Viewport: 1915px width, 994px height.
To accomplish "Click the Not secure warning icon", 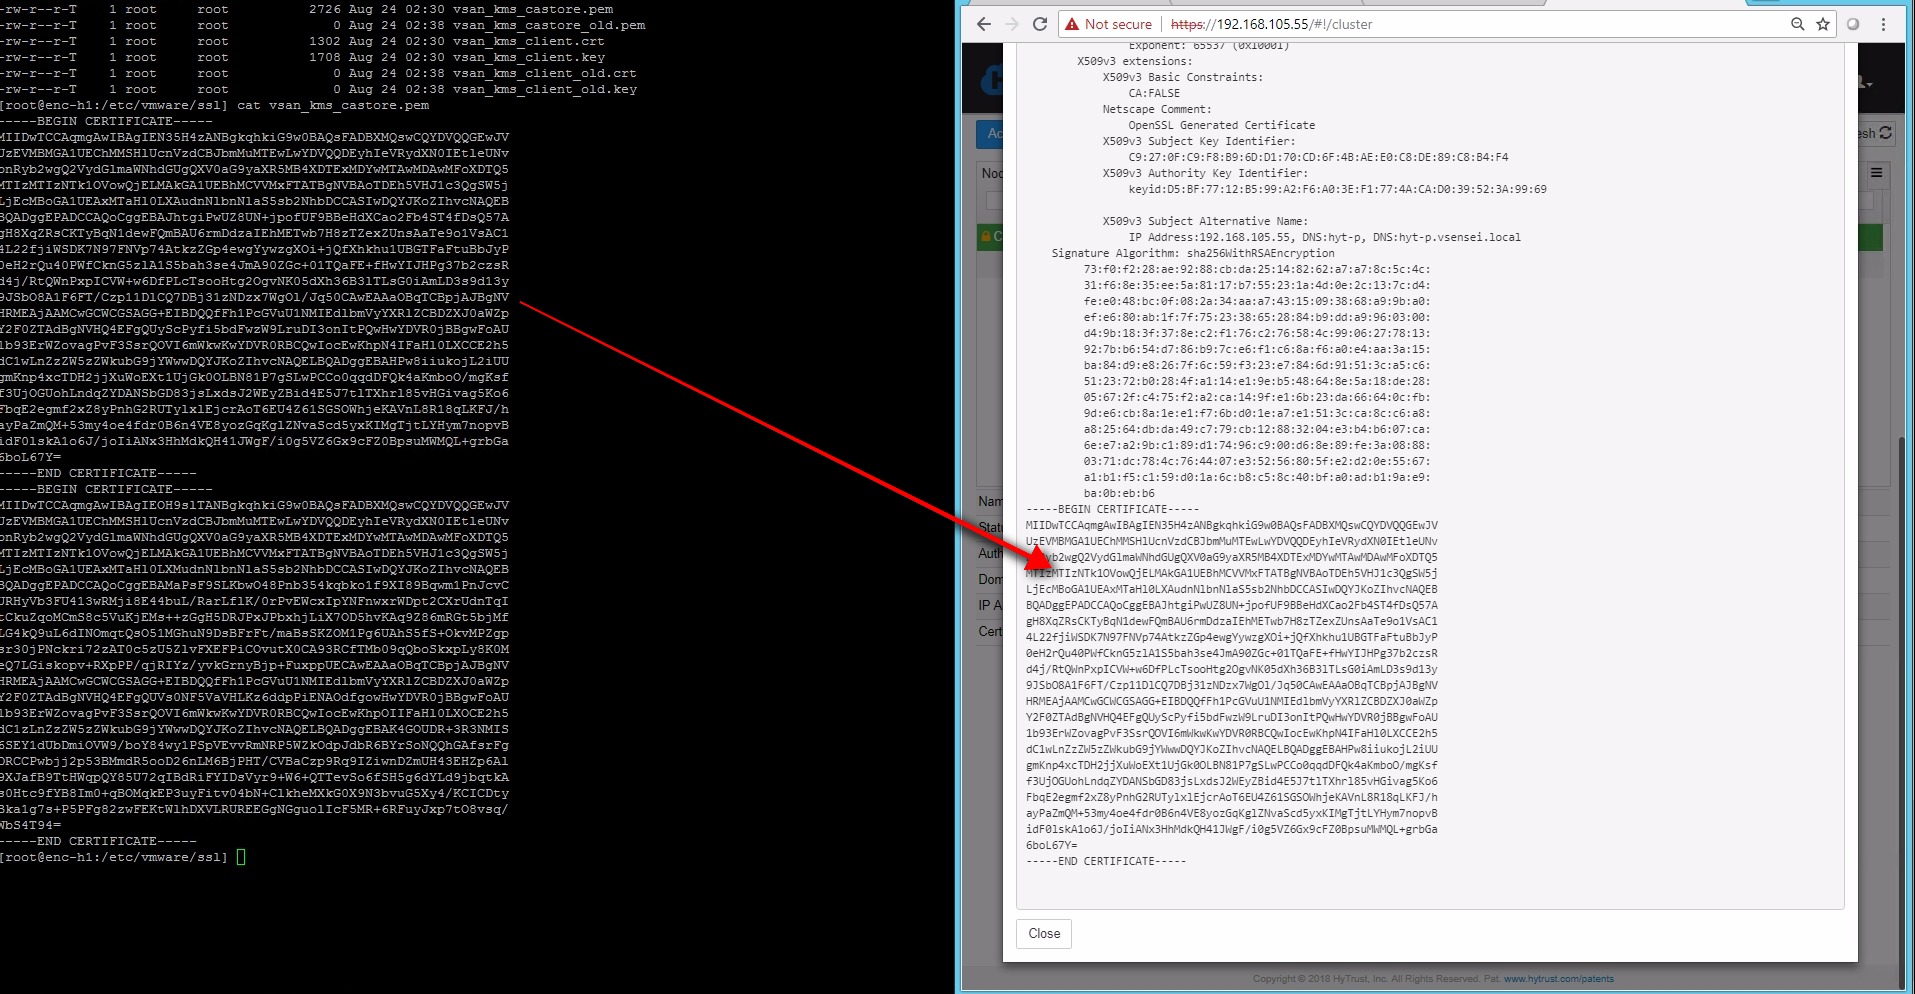I will [1072, 24].
